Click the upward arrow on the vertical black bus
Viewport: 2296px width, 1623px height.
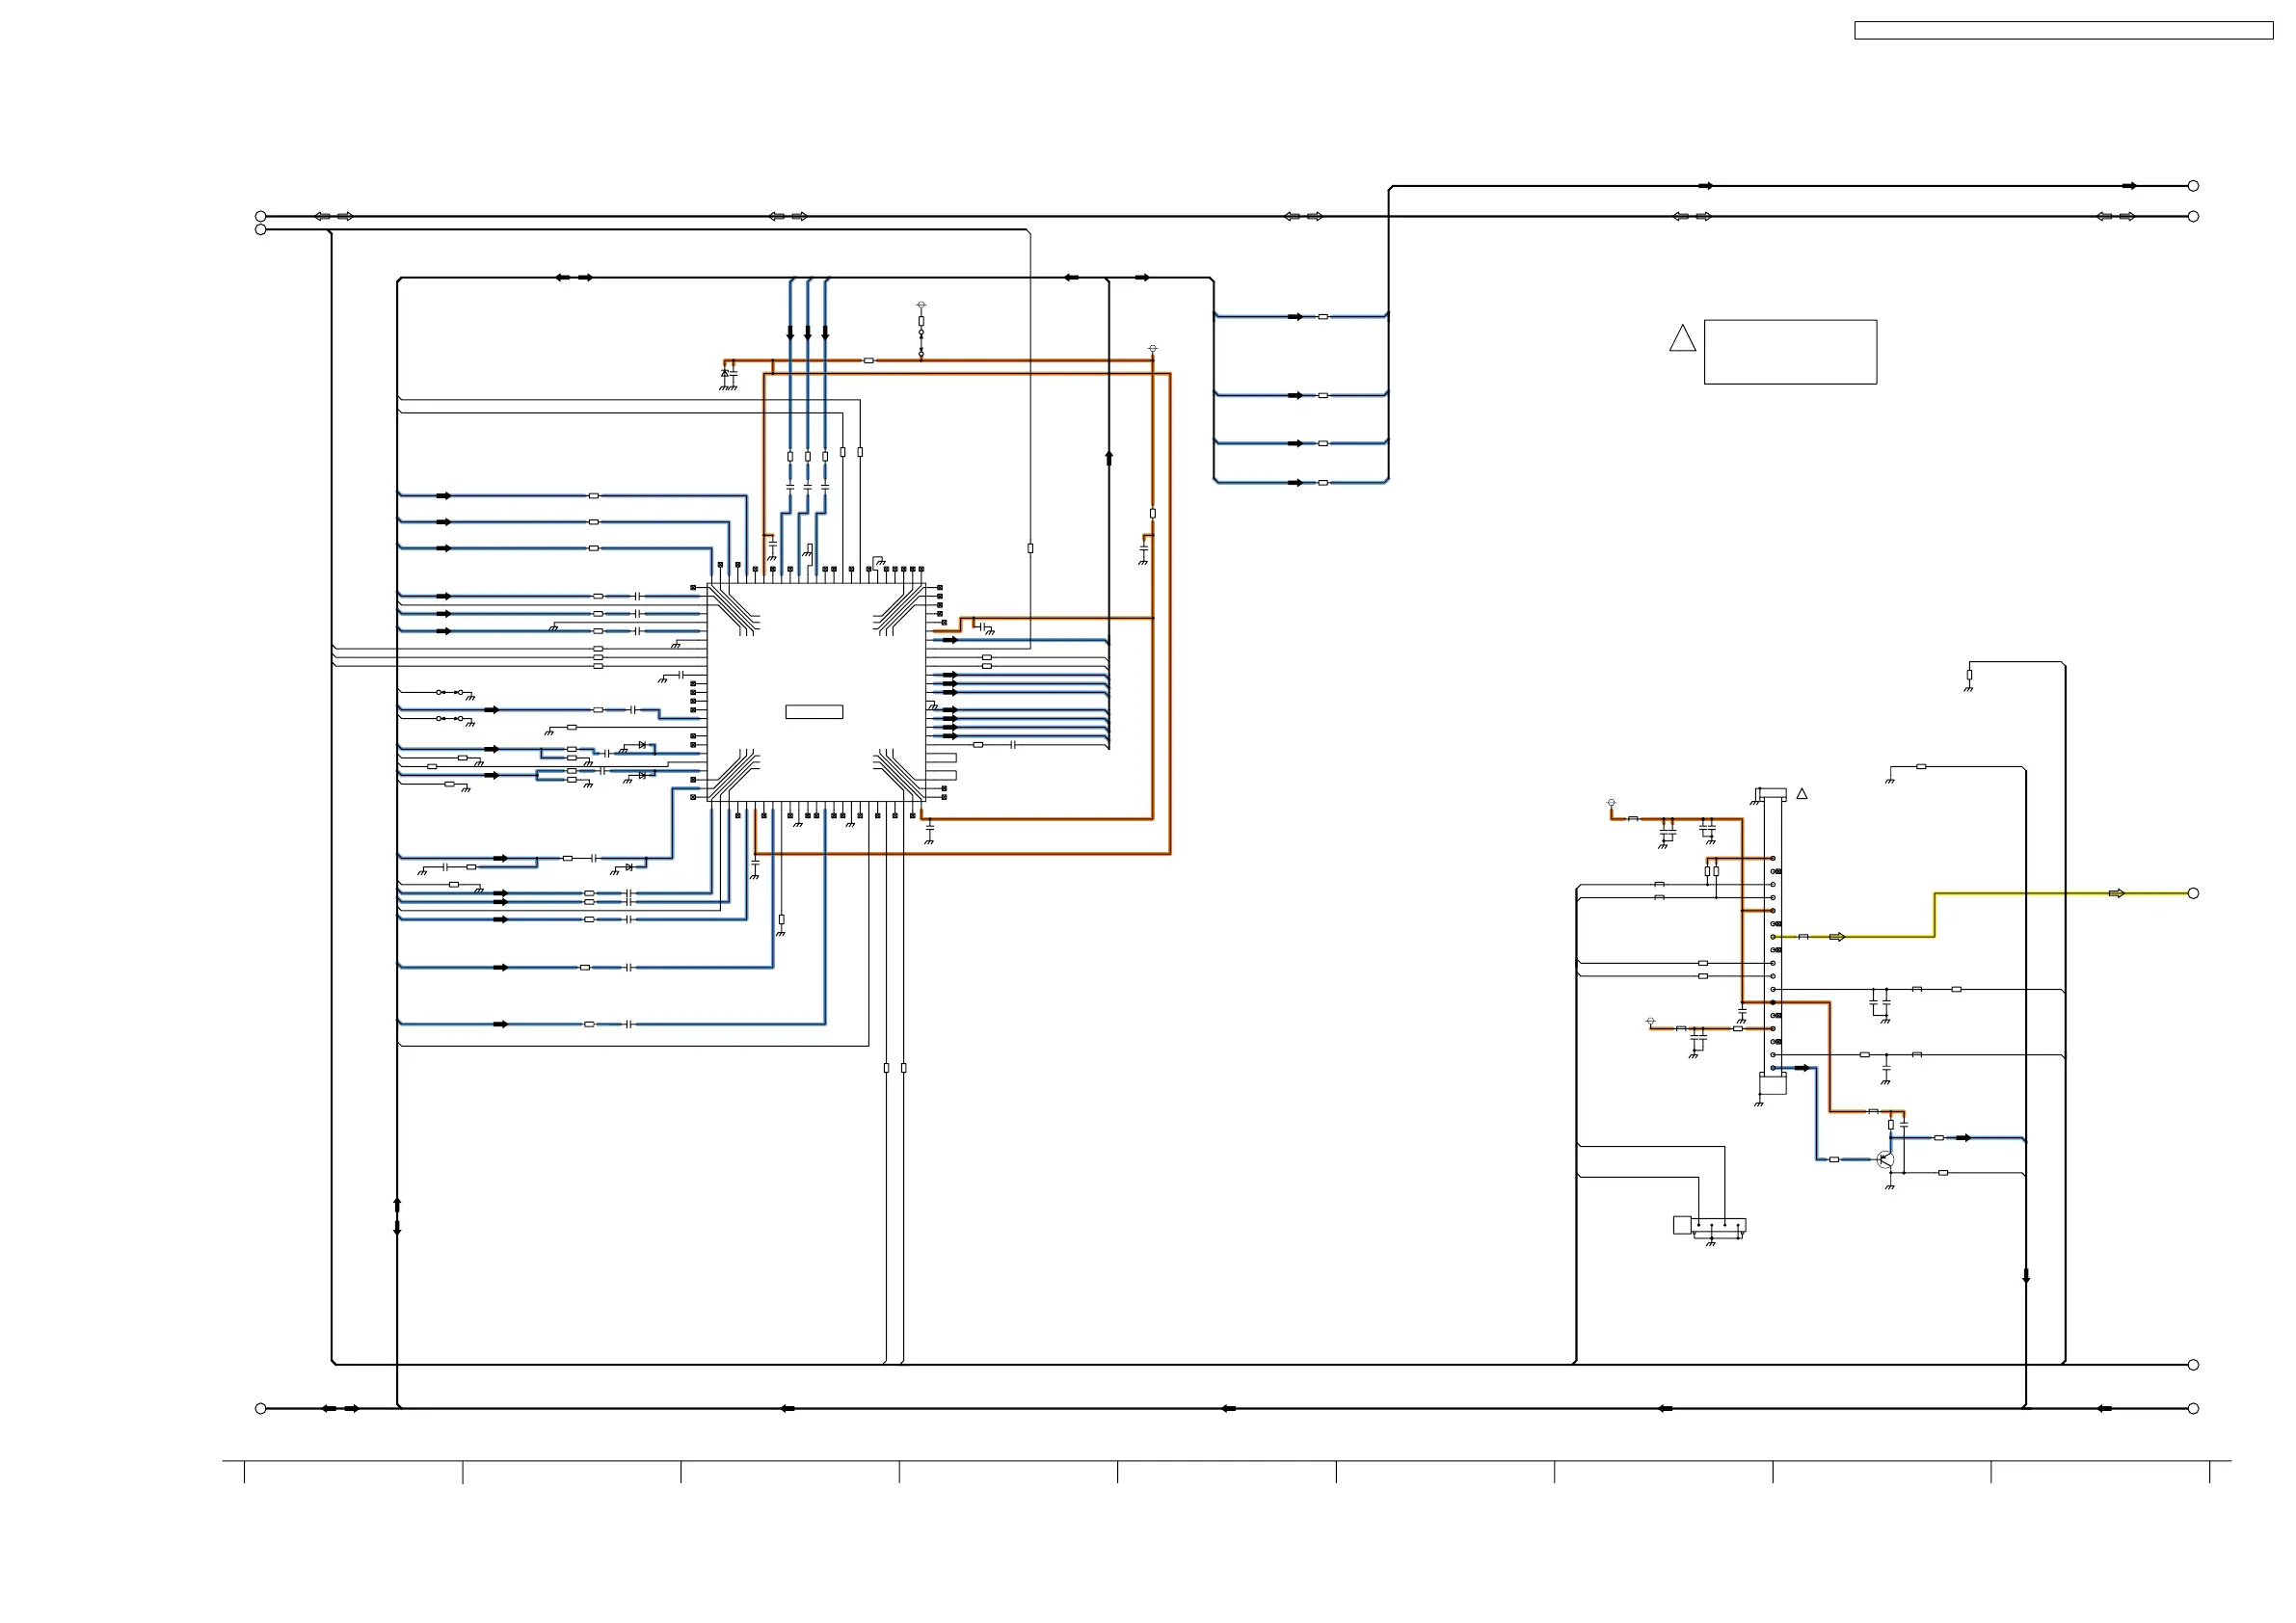tap(1108, 457)
